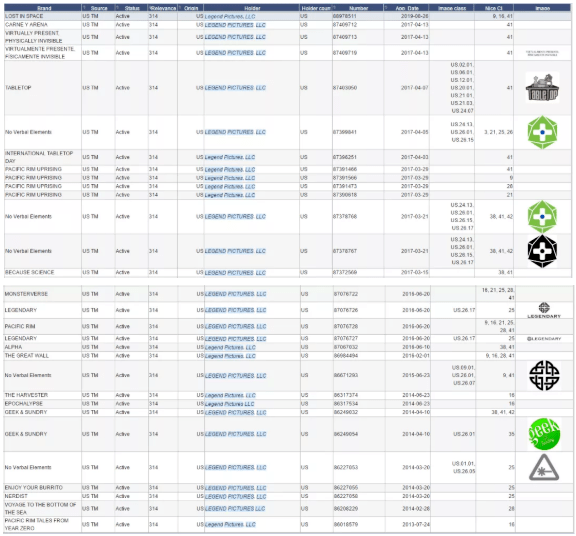Image resolution: width=576 pixels, height=536 pixels.
Task: Open the green Geek & Sundry logo
Action: pyautogui.click(x=544, y=434)
